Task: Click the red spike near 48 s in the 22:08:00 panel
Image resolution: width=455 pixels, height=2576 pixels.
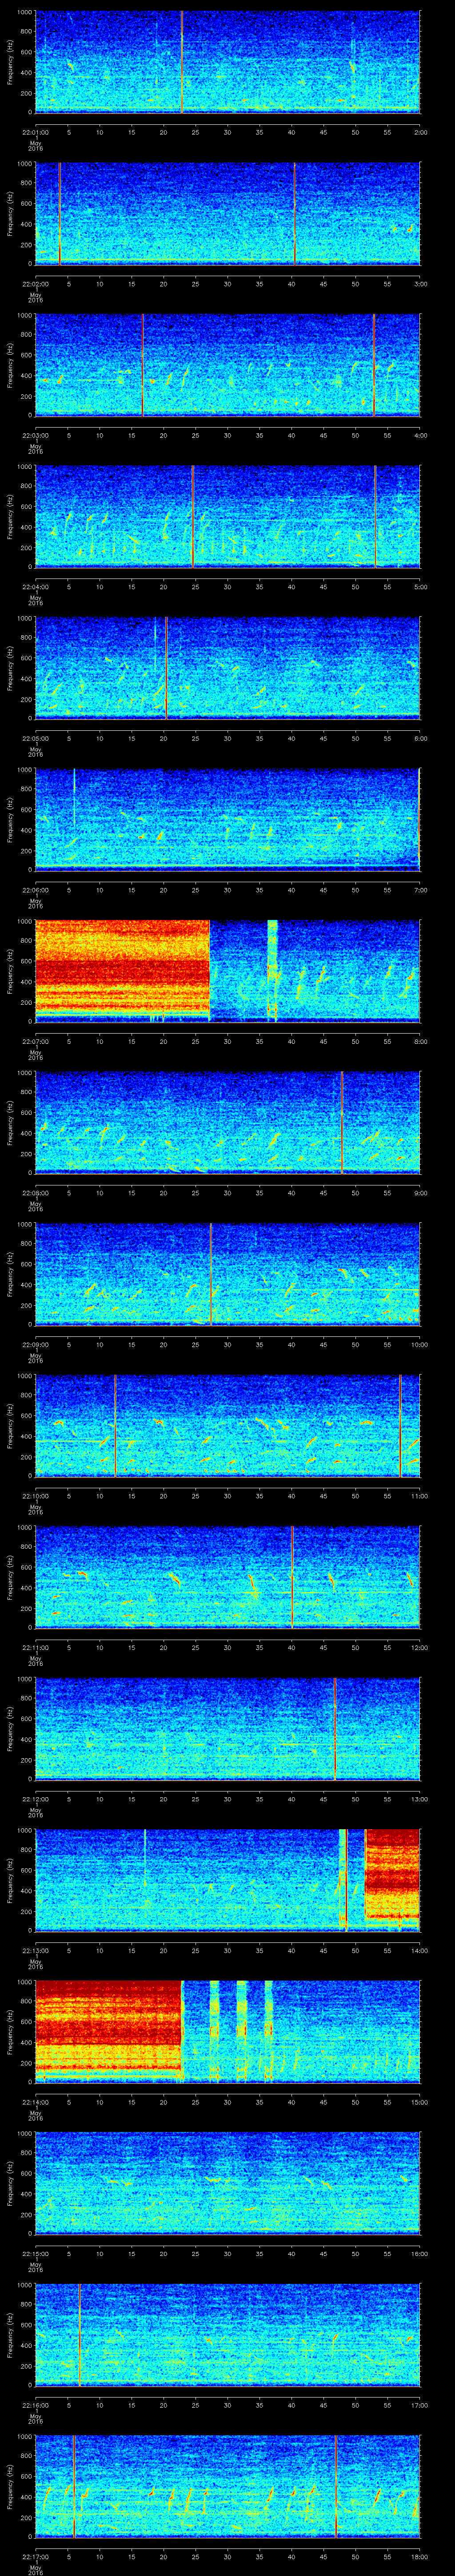Action: [x=342, y=1122]
